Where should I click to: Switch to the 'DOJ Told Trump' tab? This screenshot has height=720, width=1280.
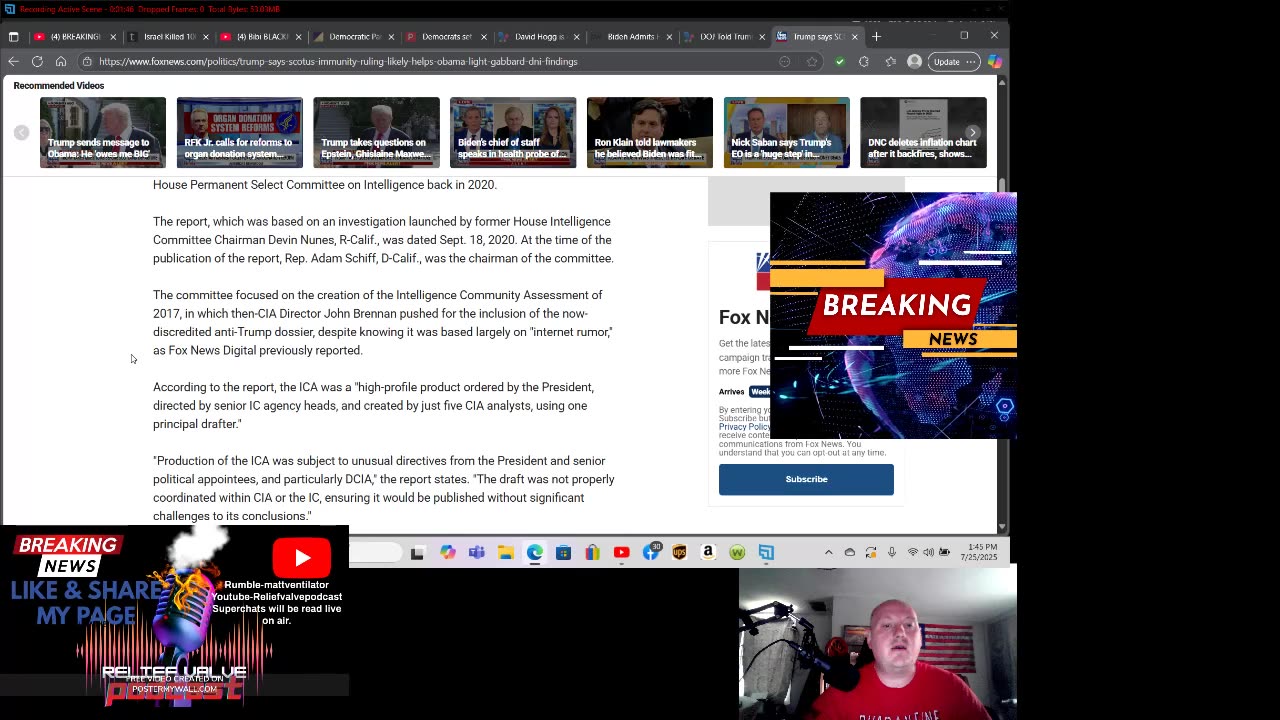(x=724, y=37)
